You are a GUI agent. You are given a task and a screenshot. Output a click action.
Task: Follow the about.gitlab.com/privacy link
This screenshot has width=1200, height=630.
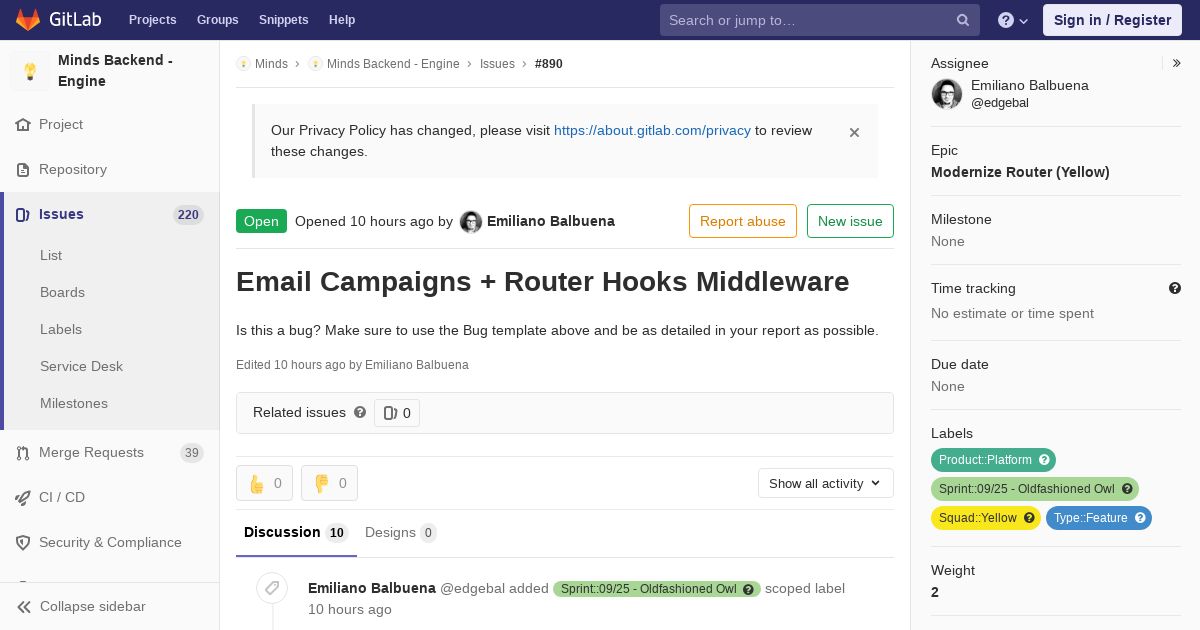coord(652,130)
